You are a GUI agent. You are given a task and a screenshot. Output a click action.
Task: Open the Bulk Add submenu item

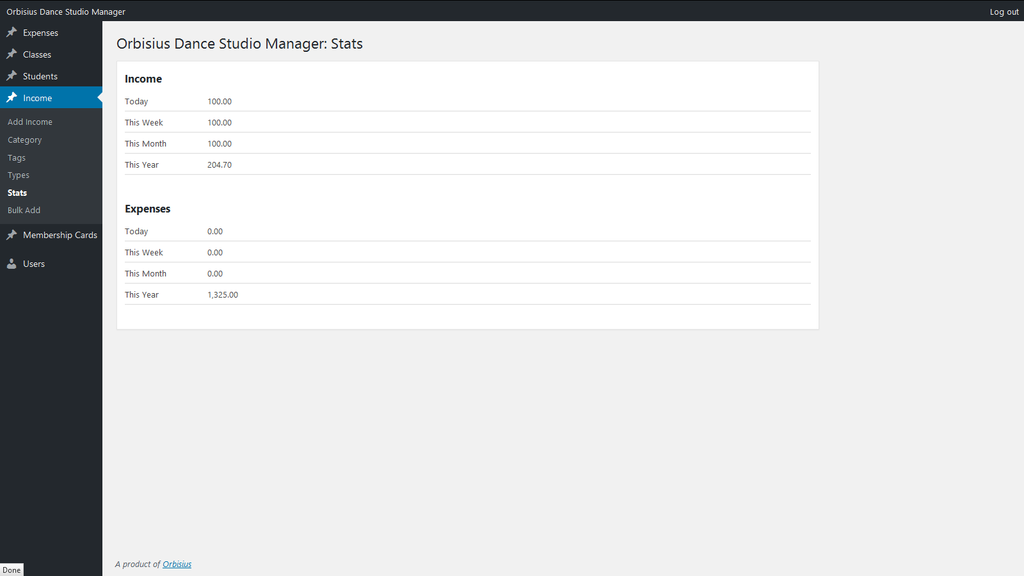24,210
